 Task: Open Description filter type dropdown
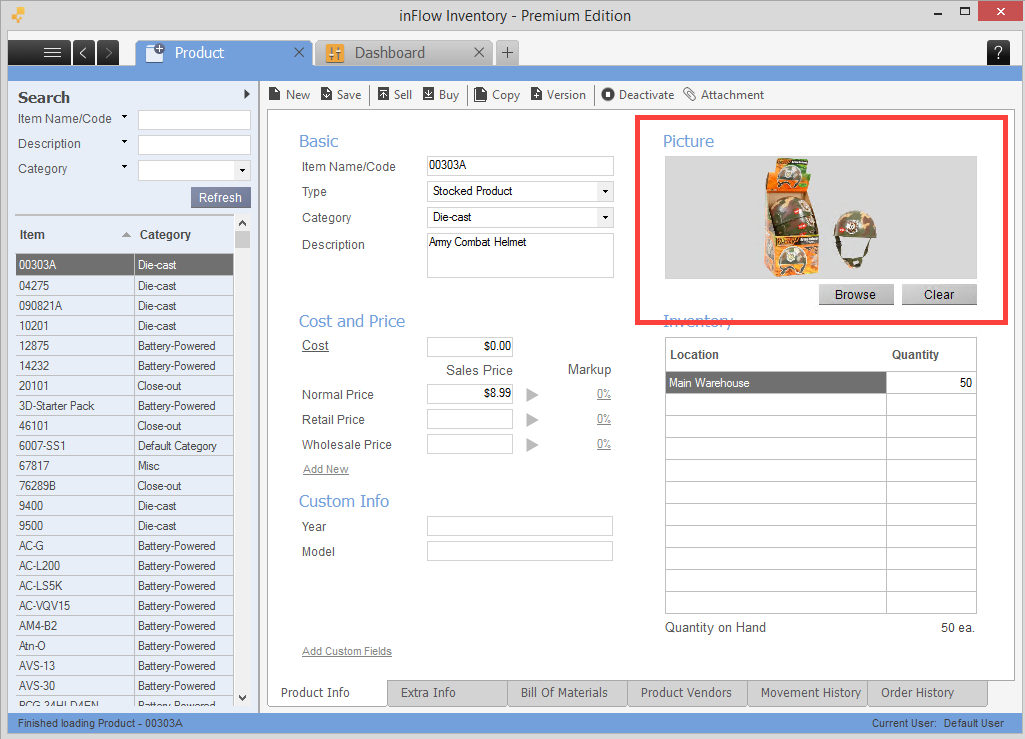point(124,142)
